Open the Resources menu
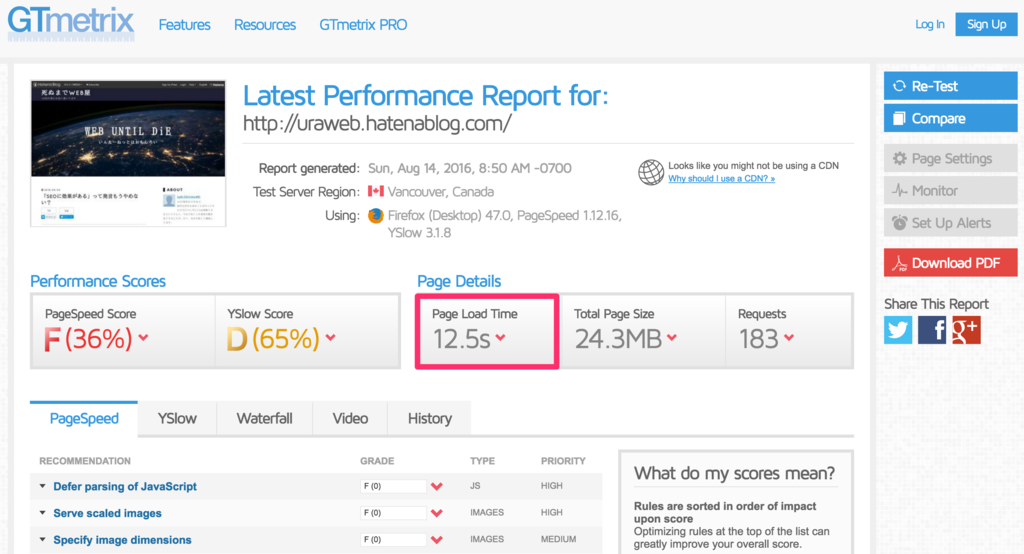Viewport: 1024px width, 554px height. 264,25
